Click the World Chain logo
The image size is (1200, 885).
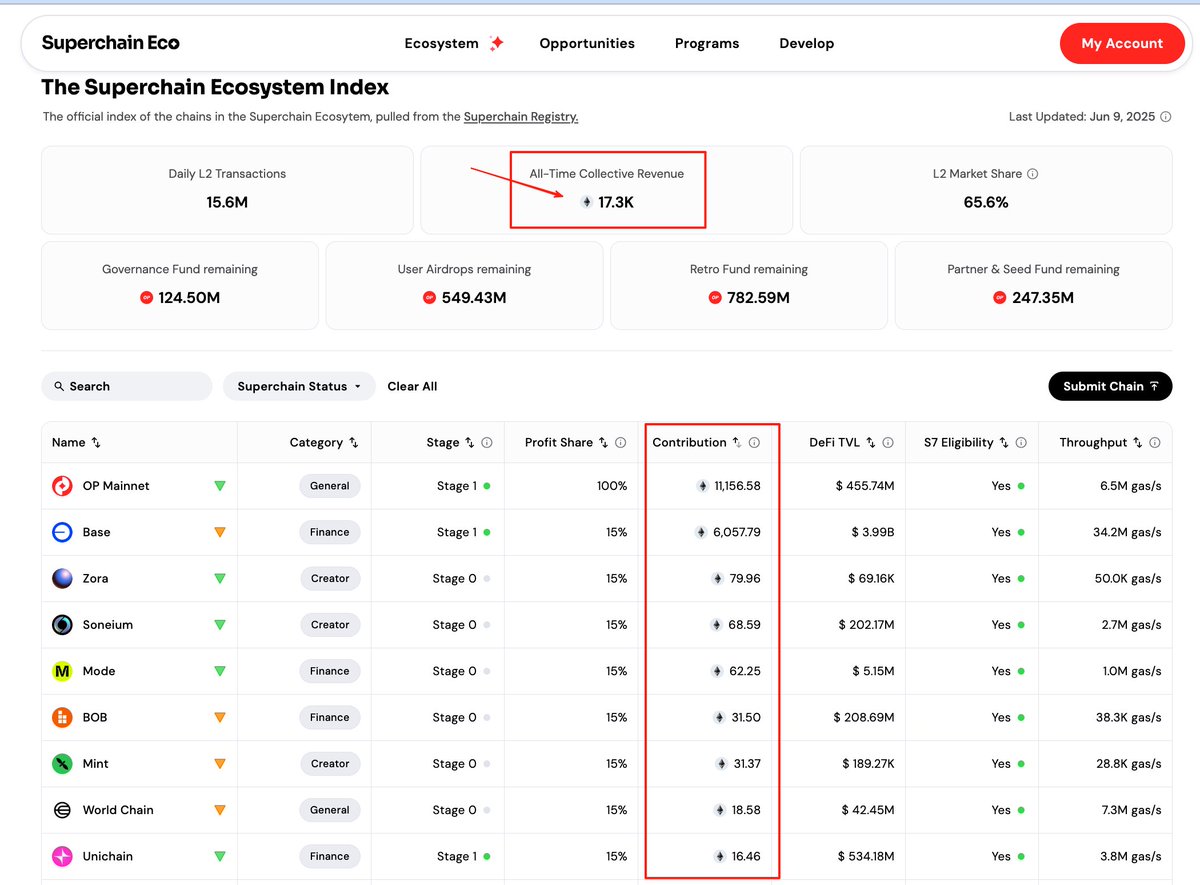click(x=62, y=810)
